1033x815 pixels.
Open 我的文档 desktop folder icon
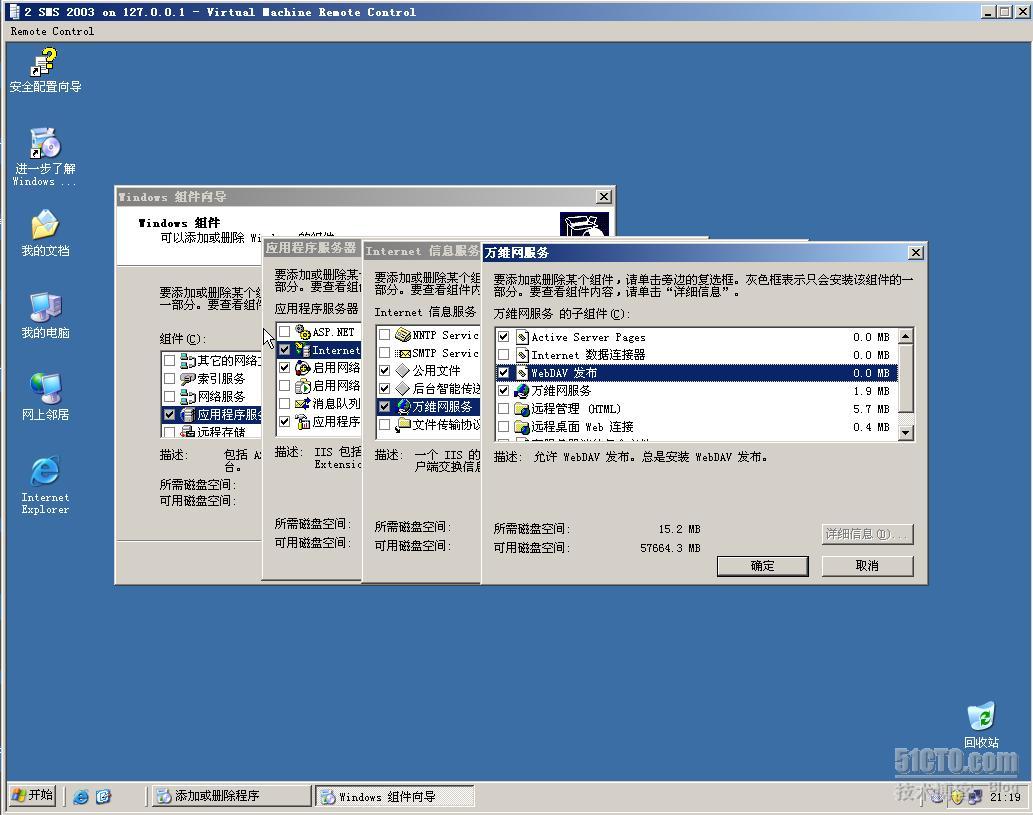point(45,232)
